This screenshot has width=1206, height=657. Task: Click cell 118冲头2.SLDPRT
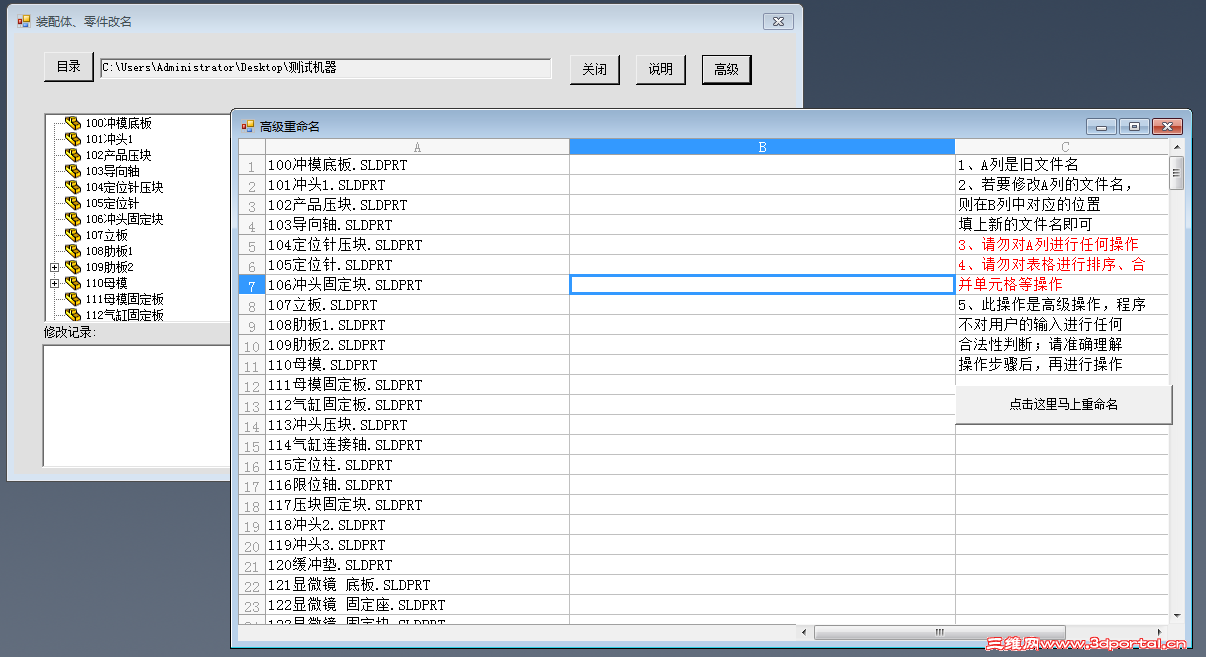tap(417, 525)
